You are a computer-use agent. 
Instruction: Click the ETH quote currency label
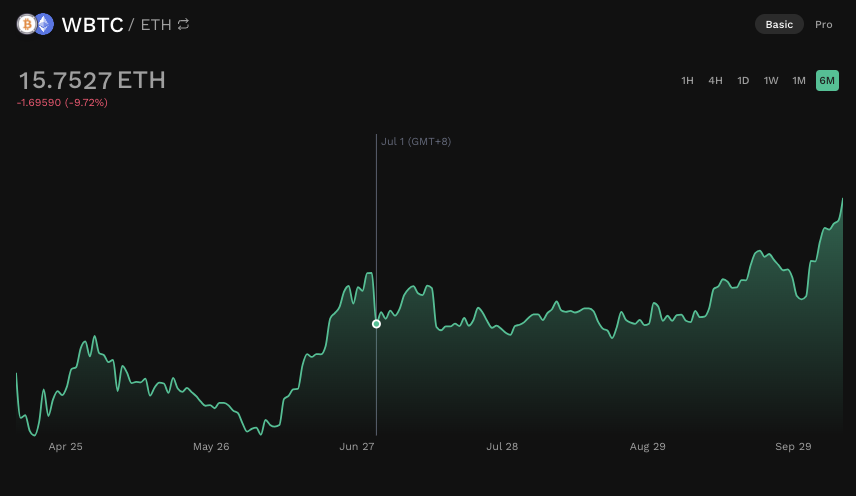click(x=156, y=25)
